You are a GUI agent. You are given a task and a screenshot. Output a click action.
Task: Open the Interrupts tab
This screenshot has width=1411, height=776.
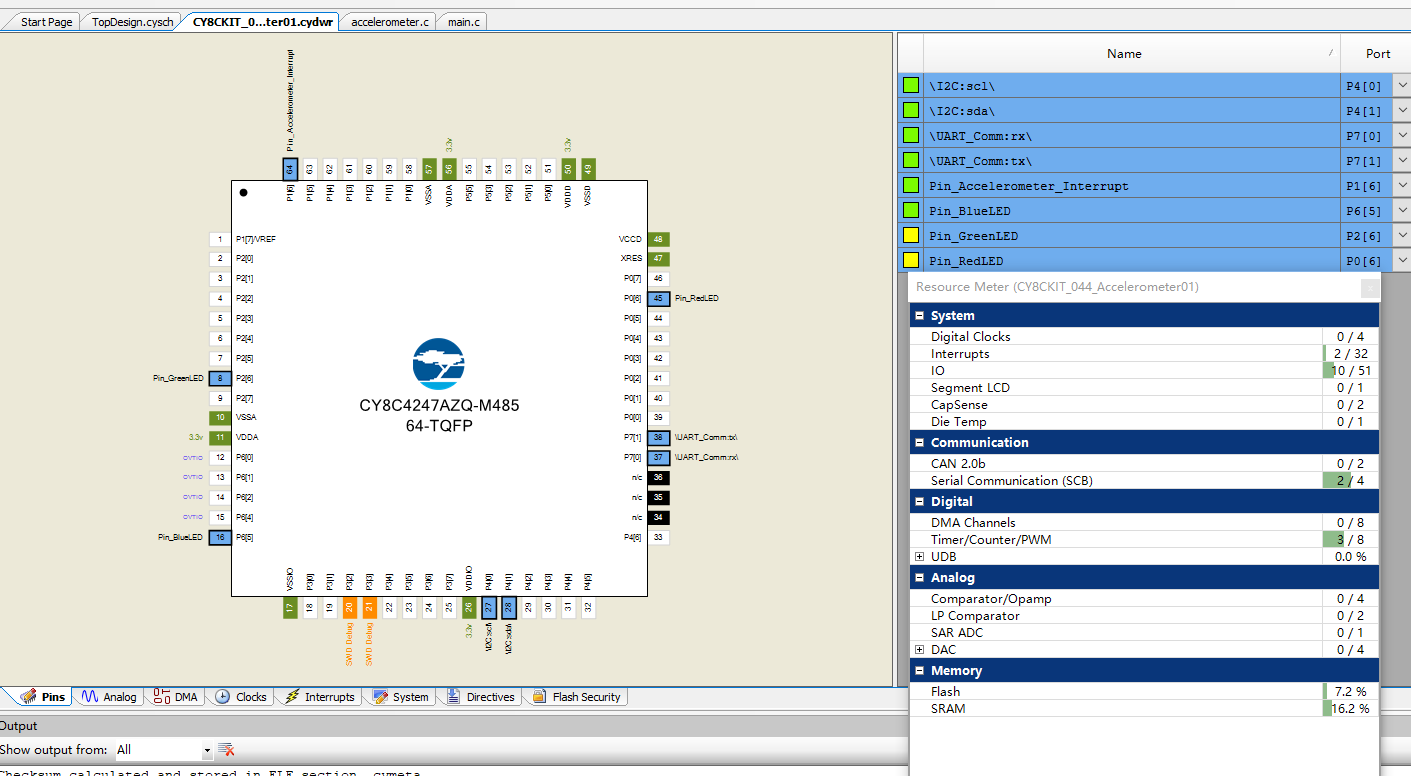click(320, 697)
